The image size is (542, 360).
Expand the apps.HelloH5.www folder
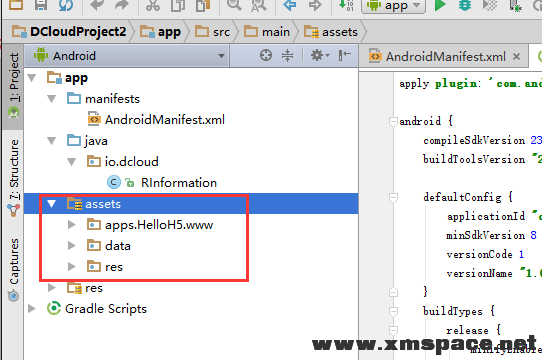click(72, 225)
